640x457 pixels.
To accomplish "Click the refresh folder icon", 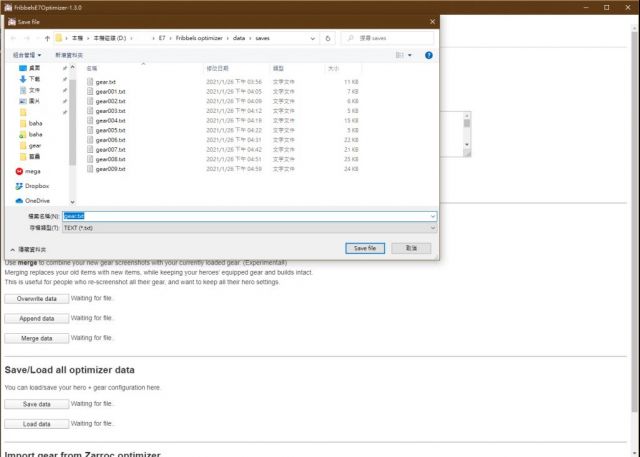I will point(328,38).
